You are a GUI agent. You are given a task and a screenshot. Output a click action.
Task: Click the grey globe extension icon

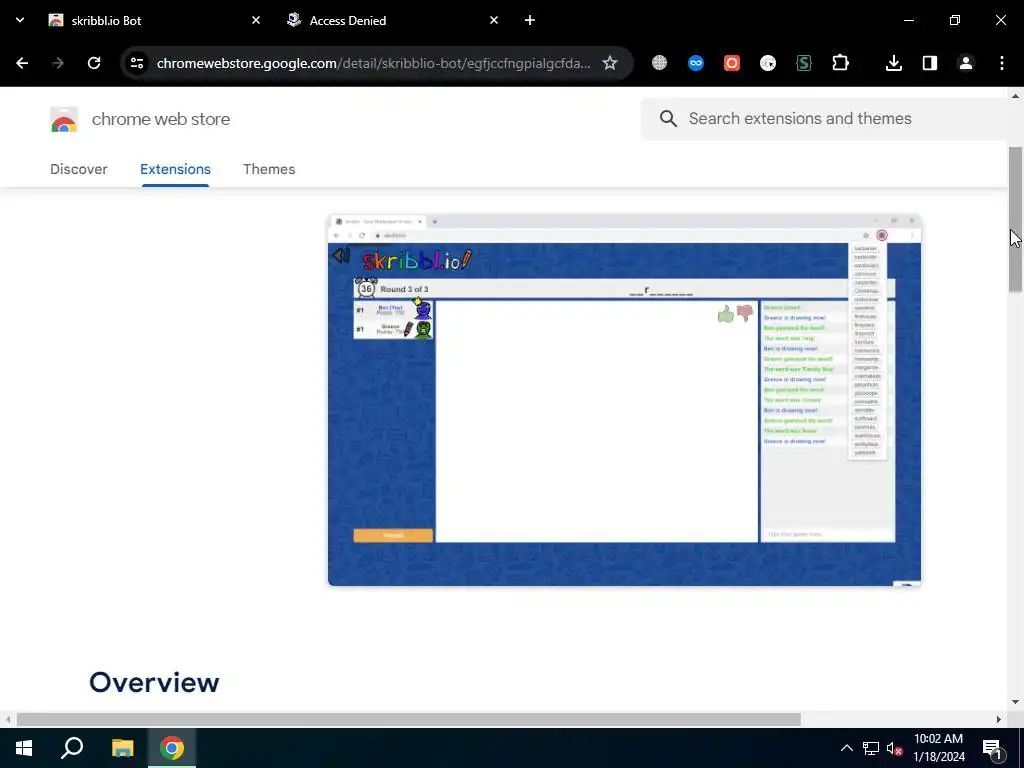tap(660, 63)
